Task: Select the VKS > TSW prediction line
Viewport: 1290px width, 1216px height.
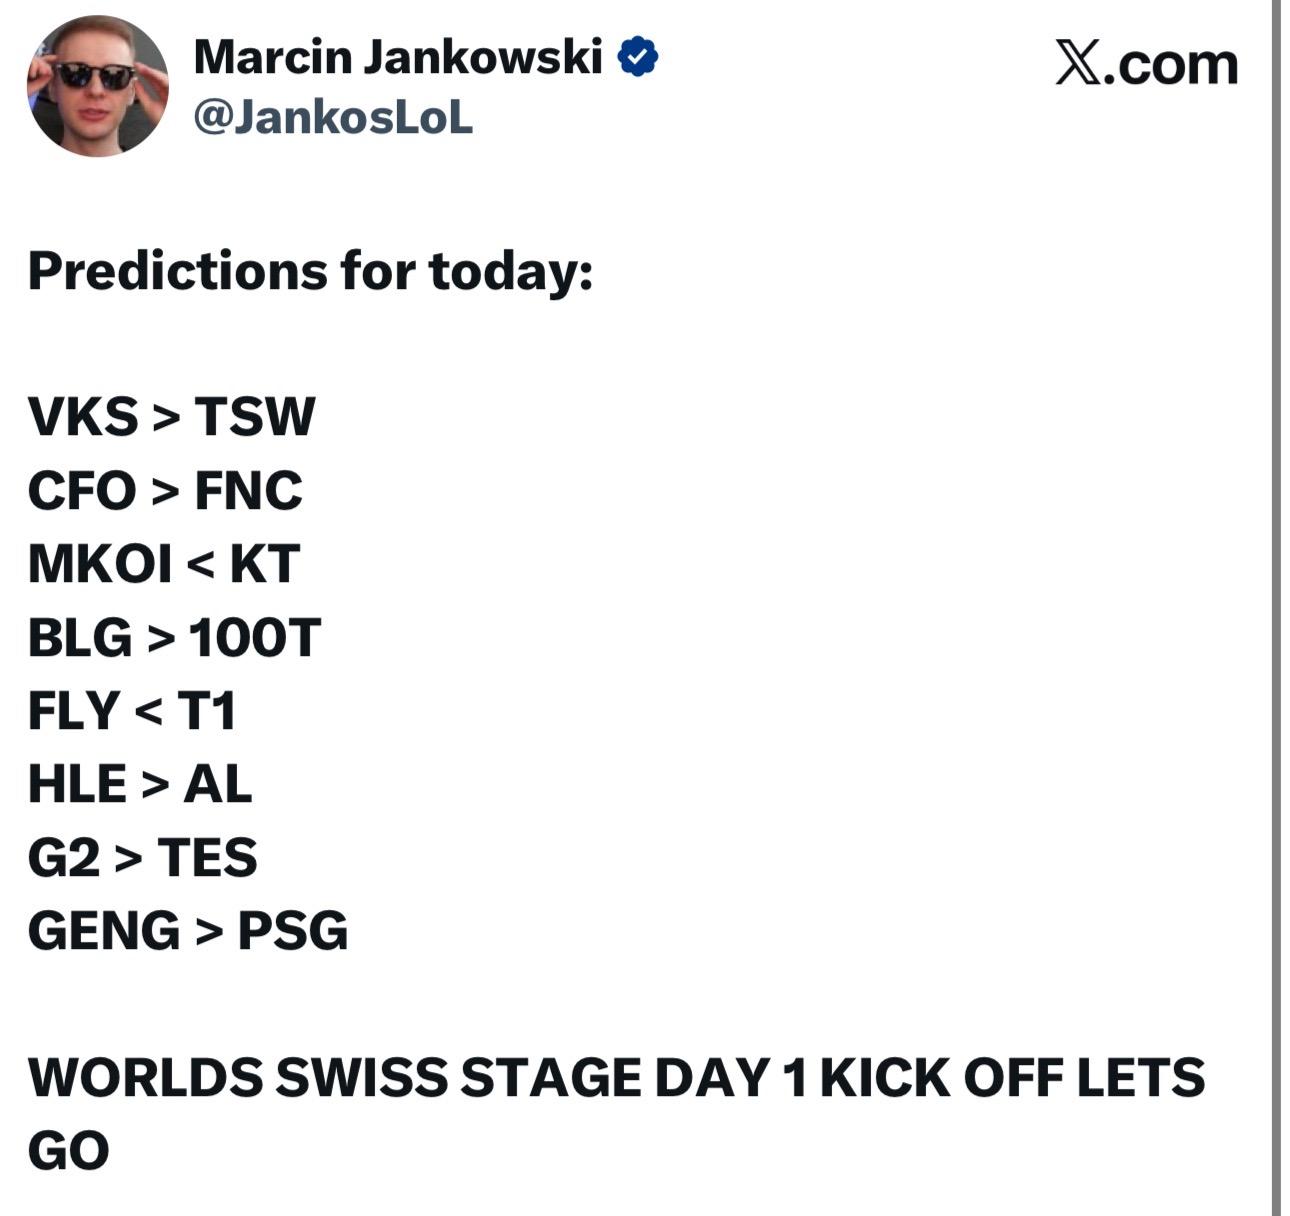Action: point(171,416)
